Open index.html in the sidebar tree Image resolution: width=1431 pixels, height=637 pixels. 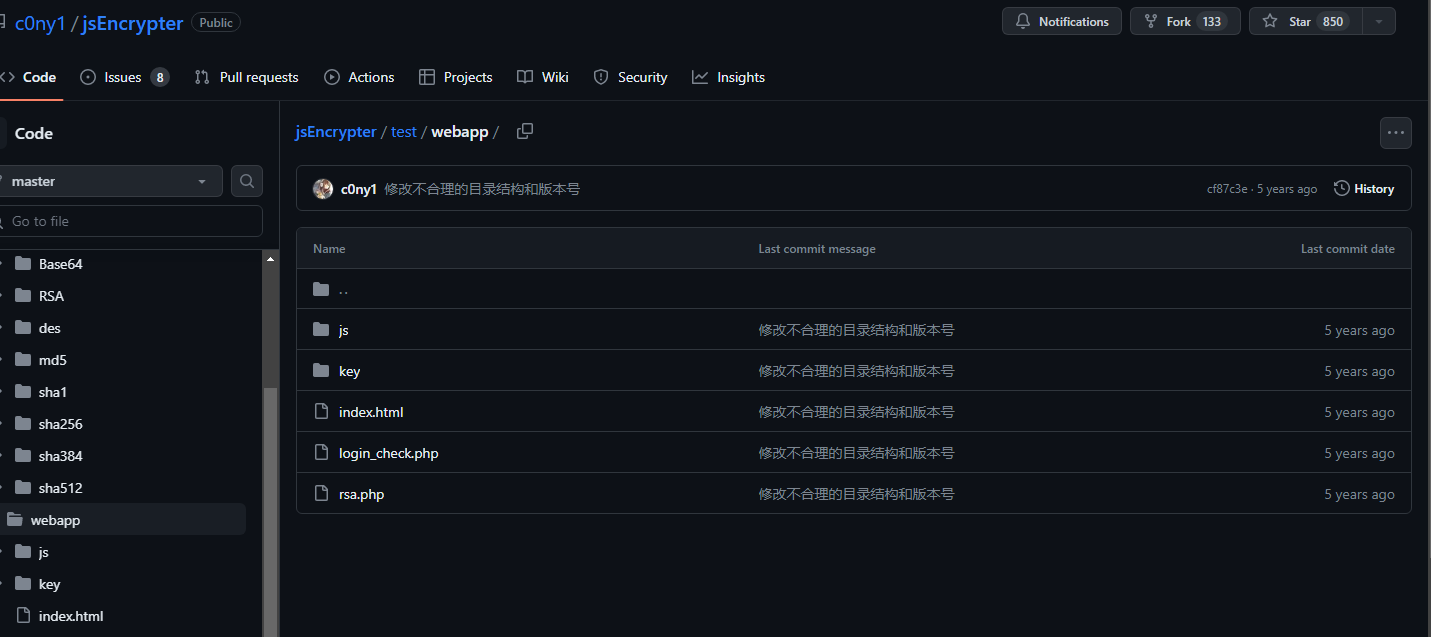tap(71, 616)
